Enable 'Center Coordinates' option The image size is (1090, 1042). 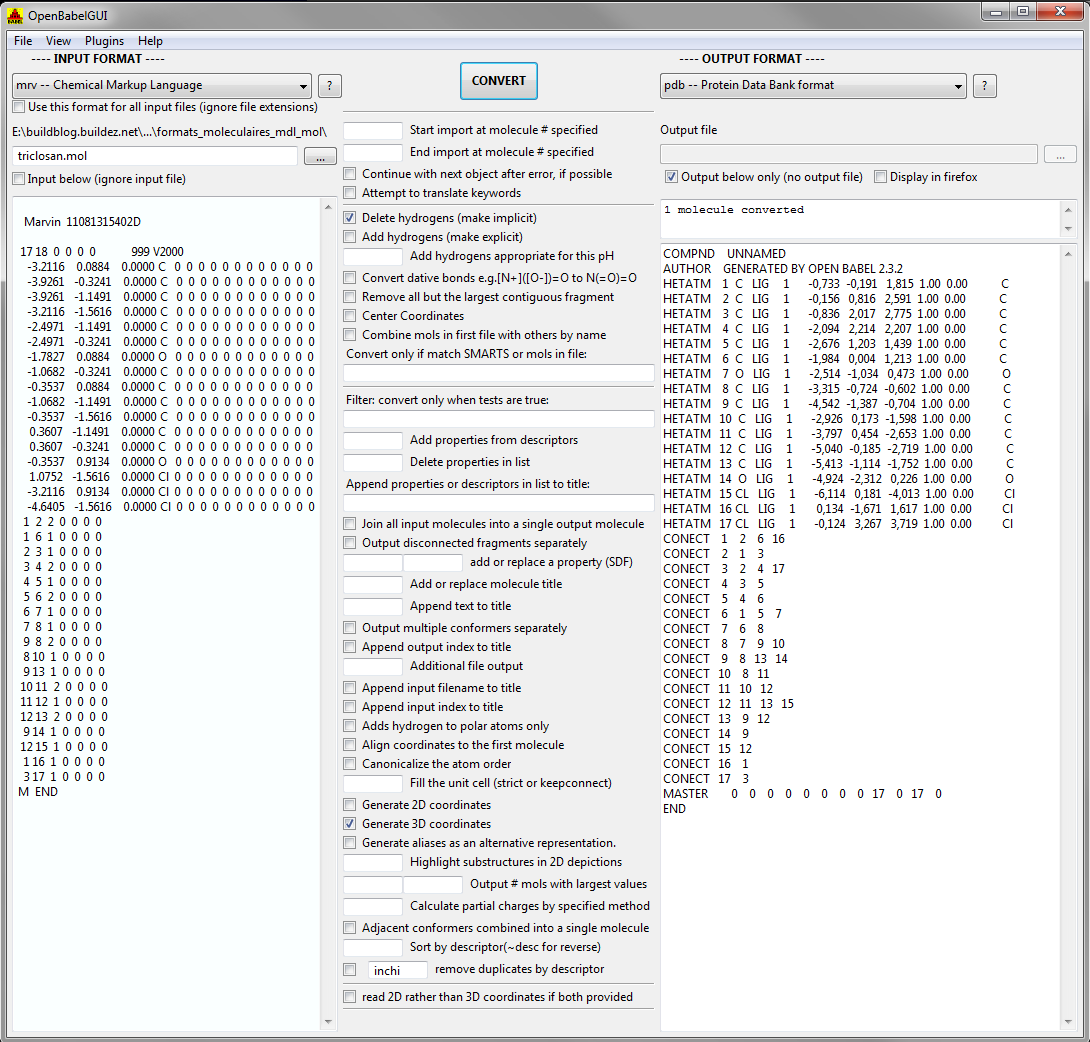click(x=350, y=316)
